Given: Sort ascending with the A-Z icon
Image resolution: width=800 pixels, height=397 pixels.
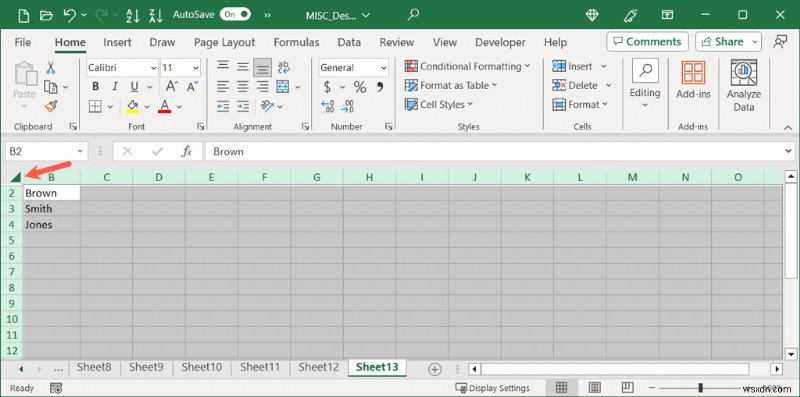Looking at the screenshot, I should (x=132, y=15).
